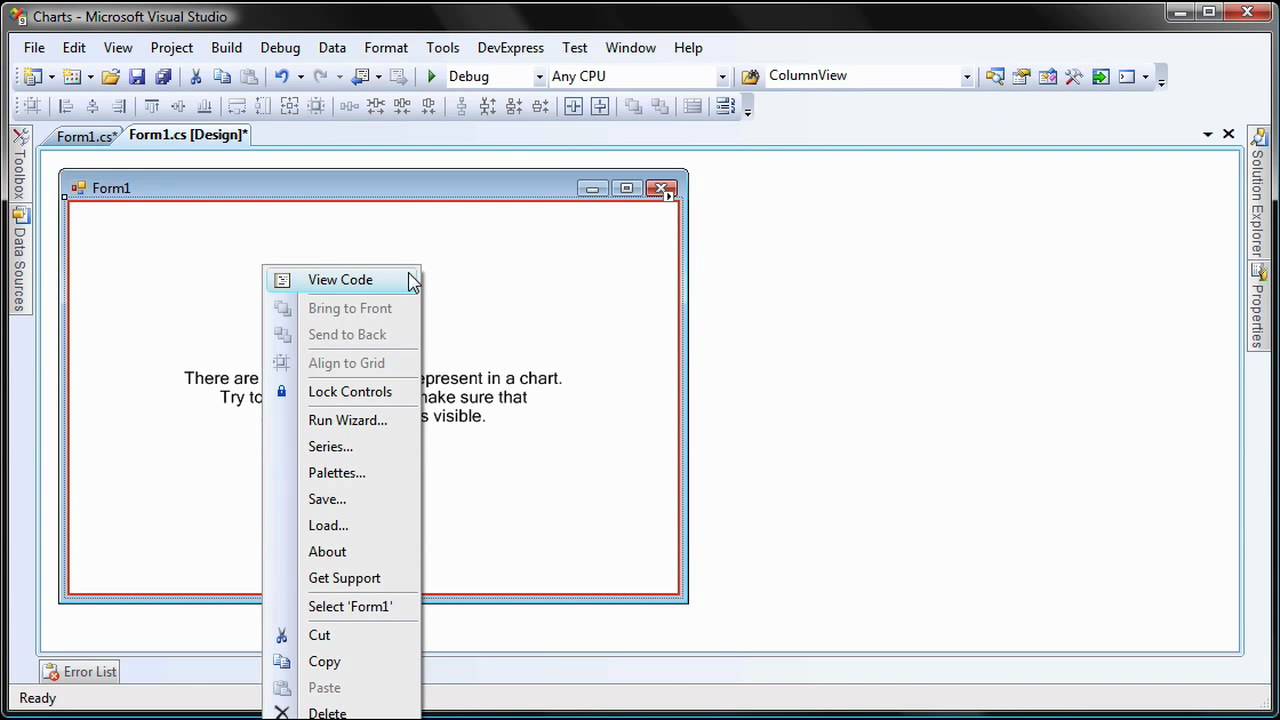Viewport: 1280px width, 720px height.
Task: Open the Error List panel tab
Action: [x=80, y=672]
